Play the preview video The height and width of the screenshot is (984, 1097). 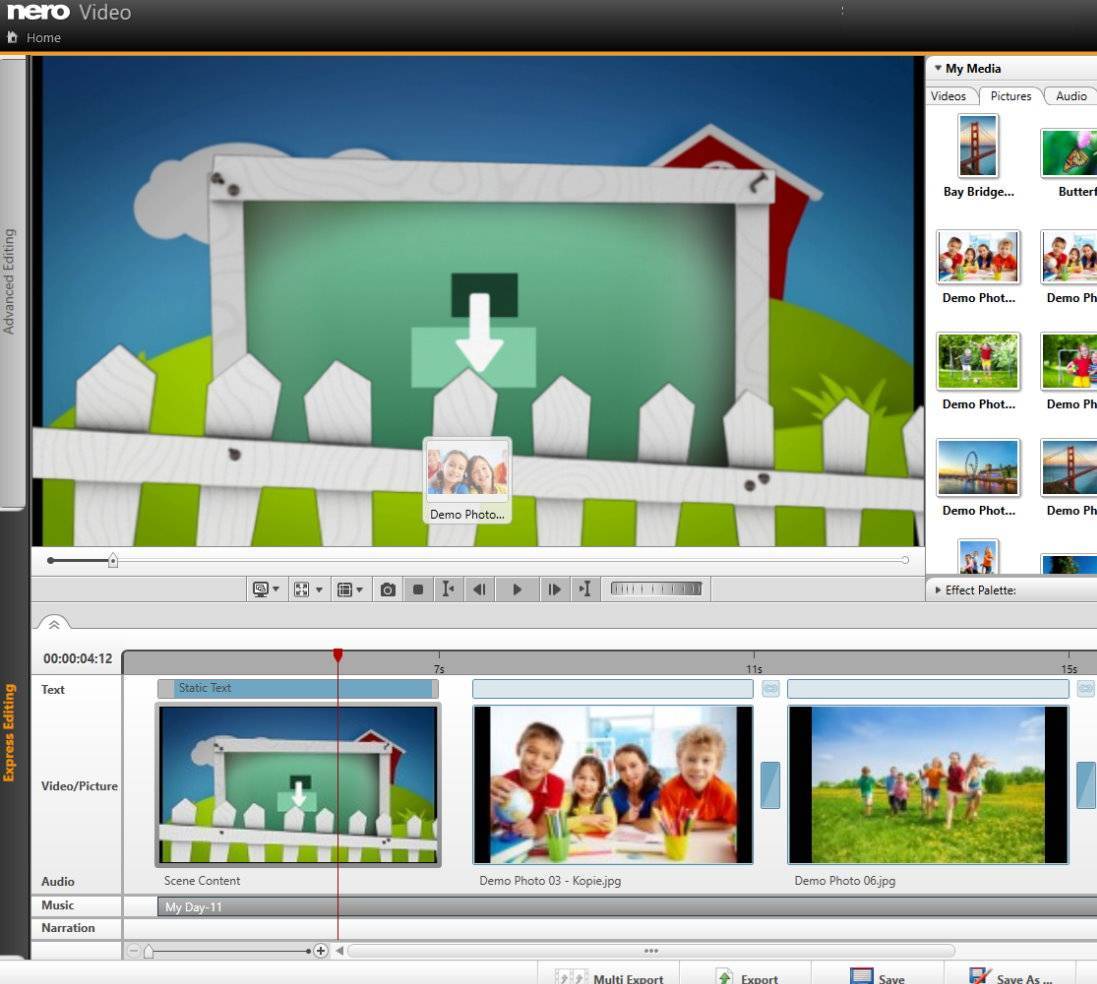(x=517, y=590)
